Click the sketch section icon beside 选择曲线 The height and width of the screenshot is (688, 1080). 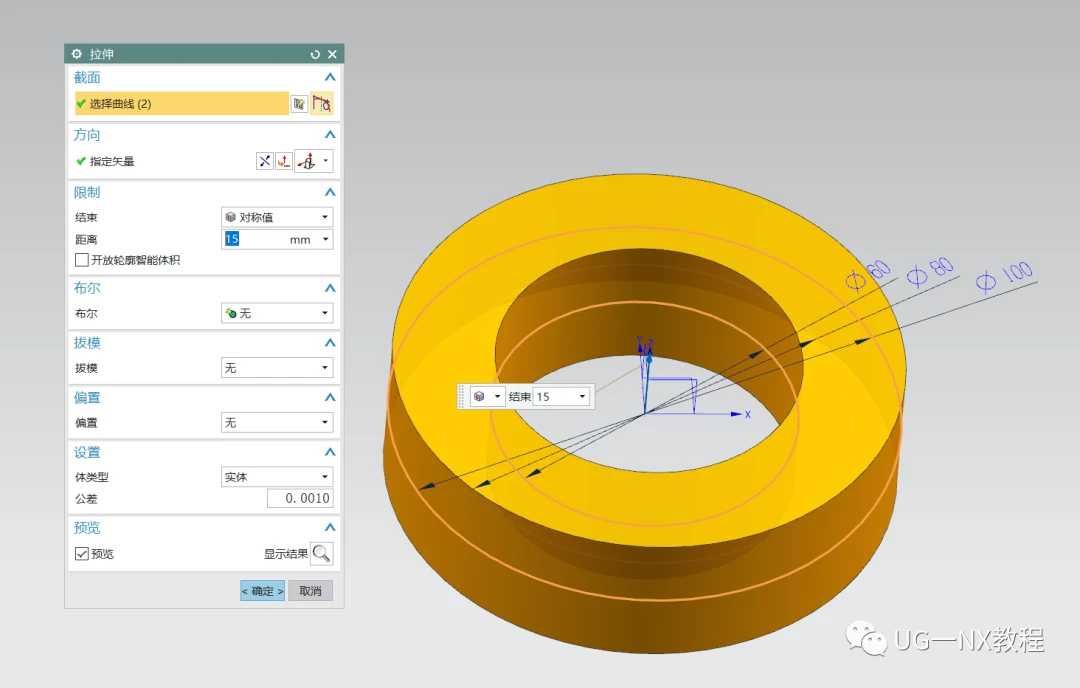click(299, 104)
